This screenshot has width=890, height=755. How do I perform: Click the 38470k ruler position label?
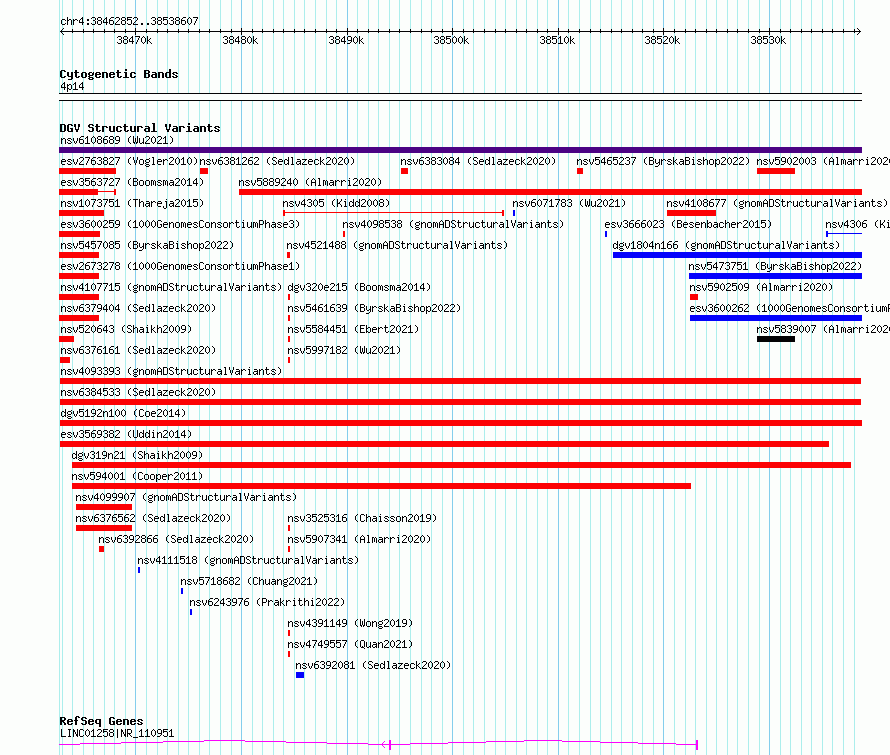[x=134, y=41]
